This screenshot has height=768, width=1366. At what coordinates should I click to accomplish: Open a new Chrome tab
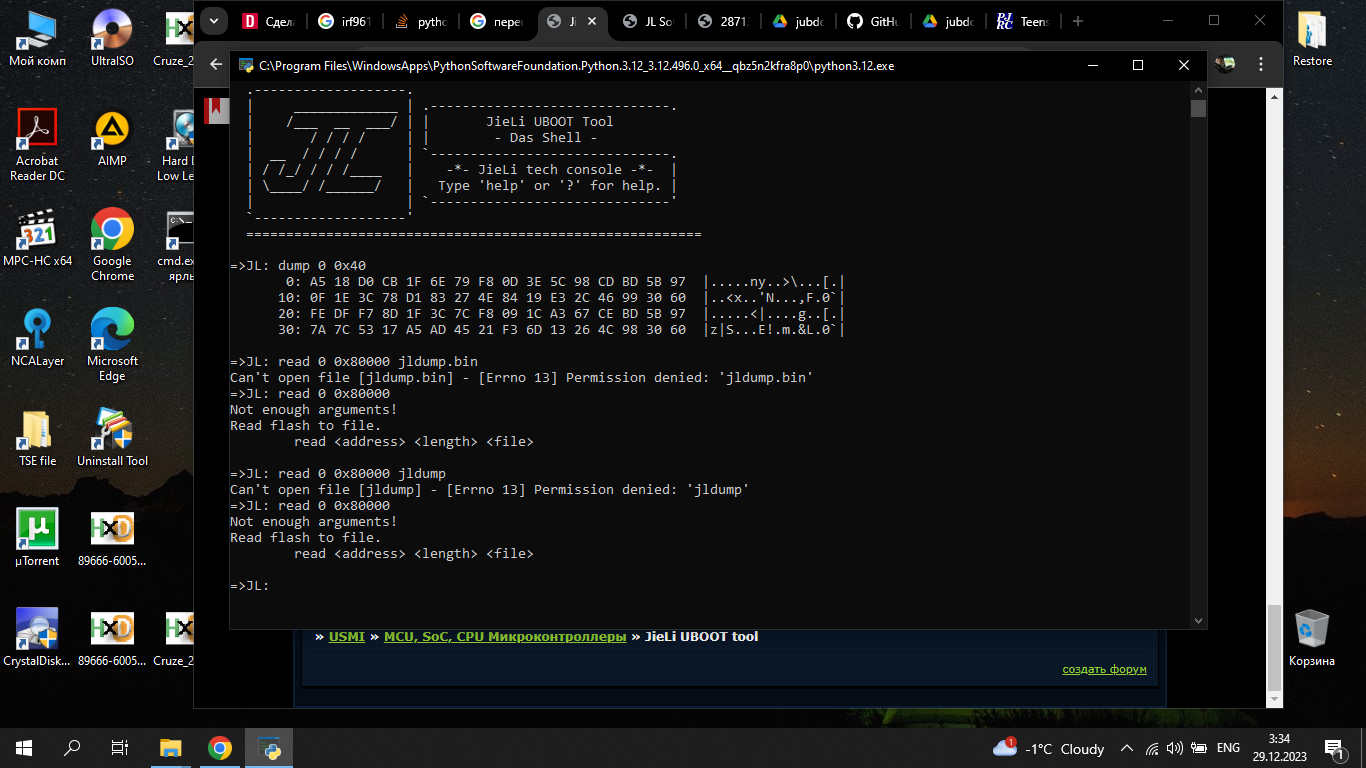1077,21
